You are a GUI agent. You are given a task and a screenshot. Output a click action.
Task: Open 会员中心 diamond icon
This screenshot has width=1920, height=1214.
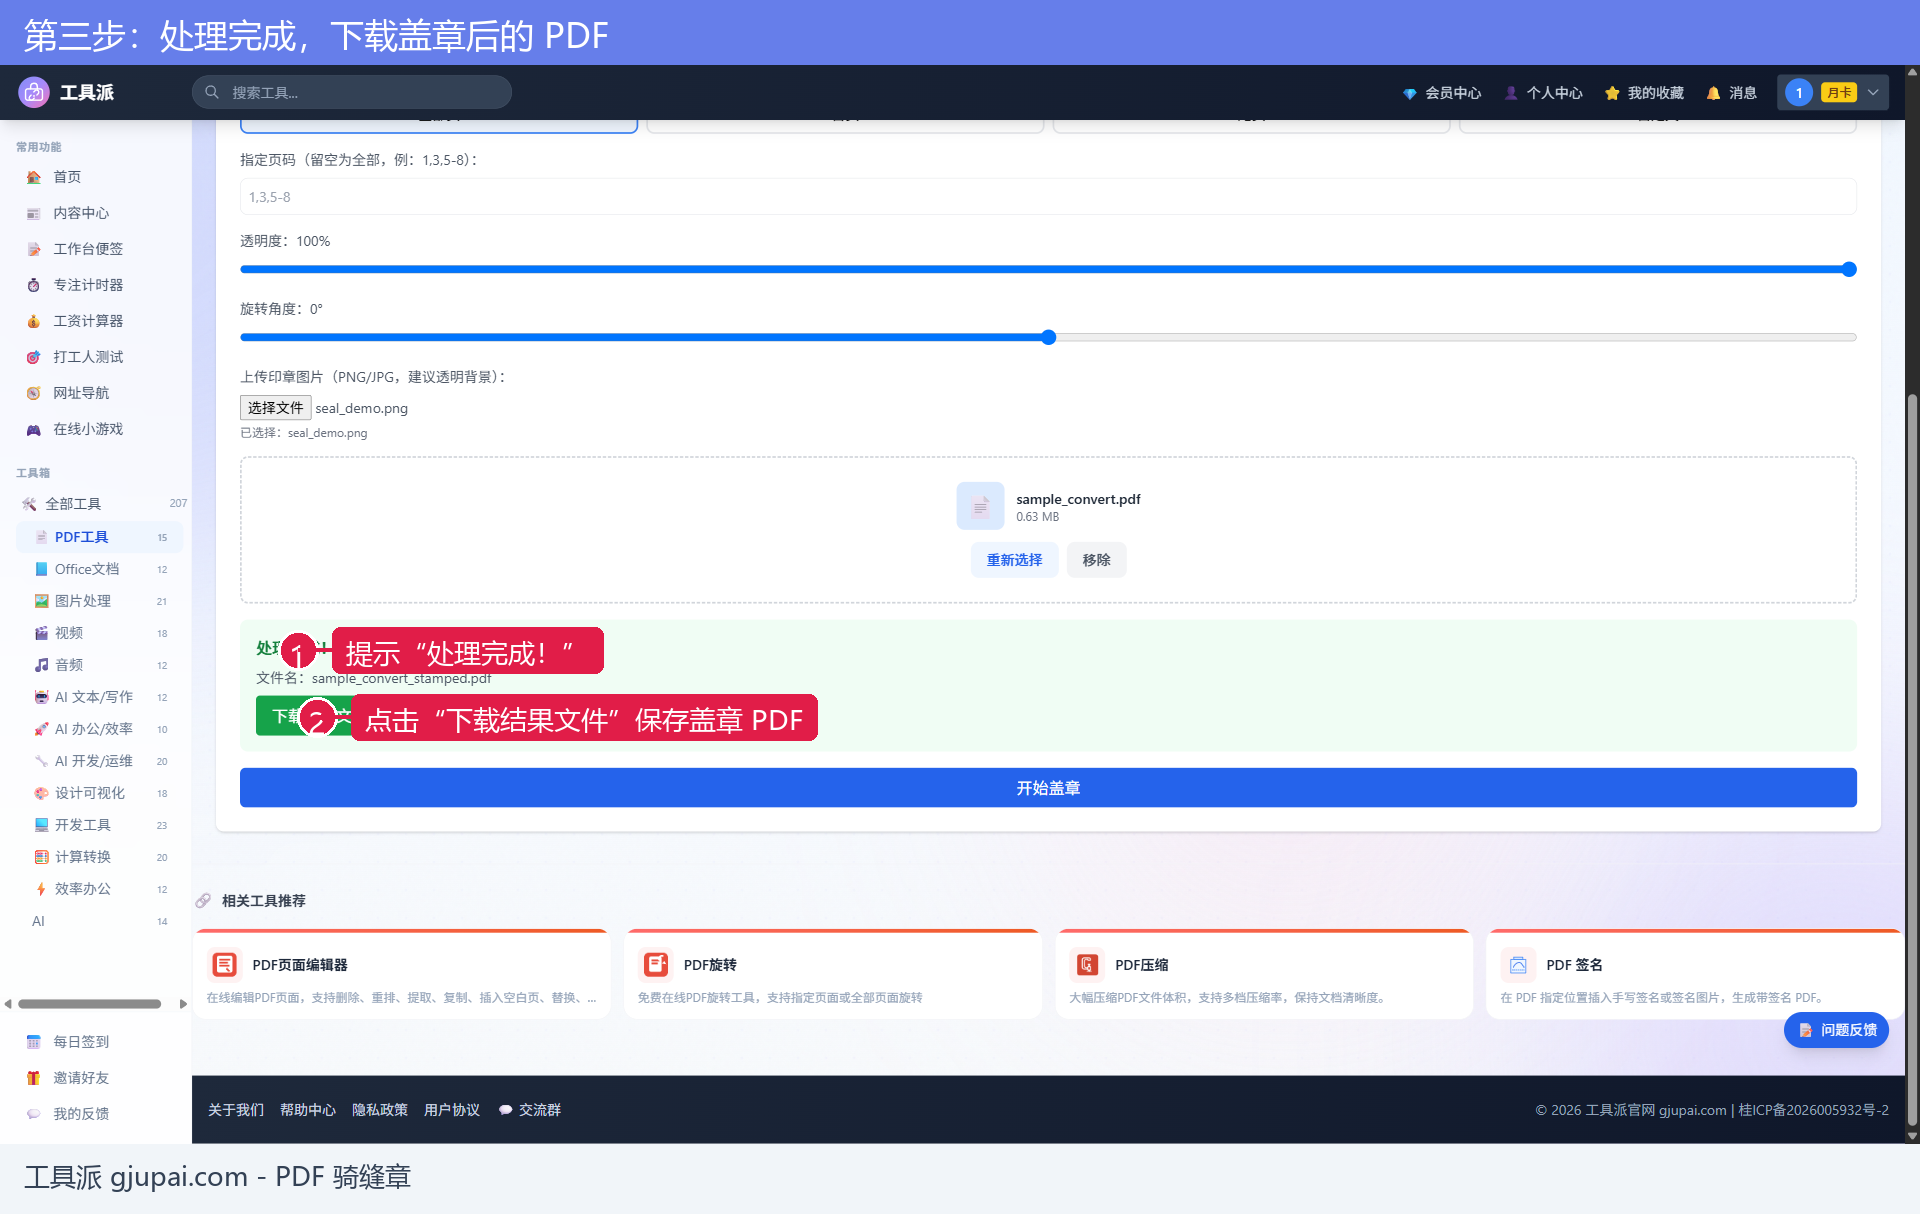coord(1409,93)
